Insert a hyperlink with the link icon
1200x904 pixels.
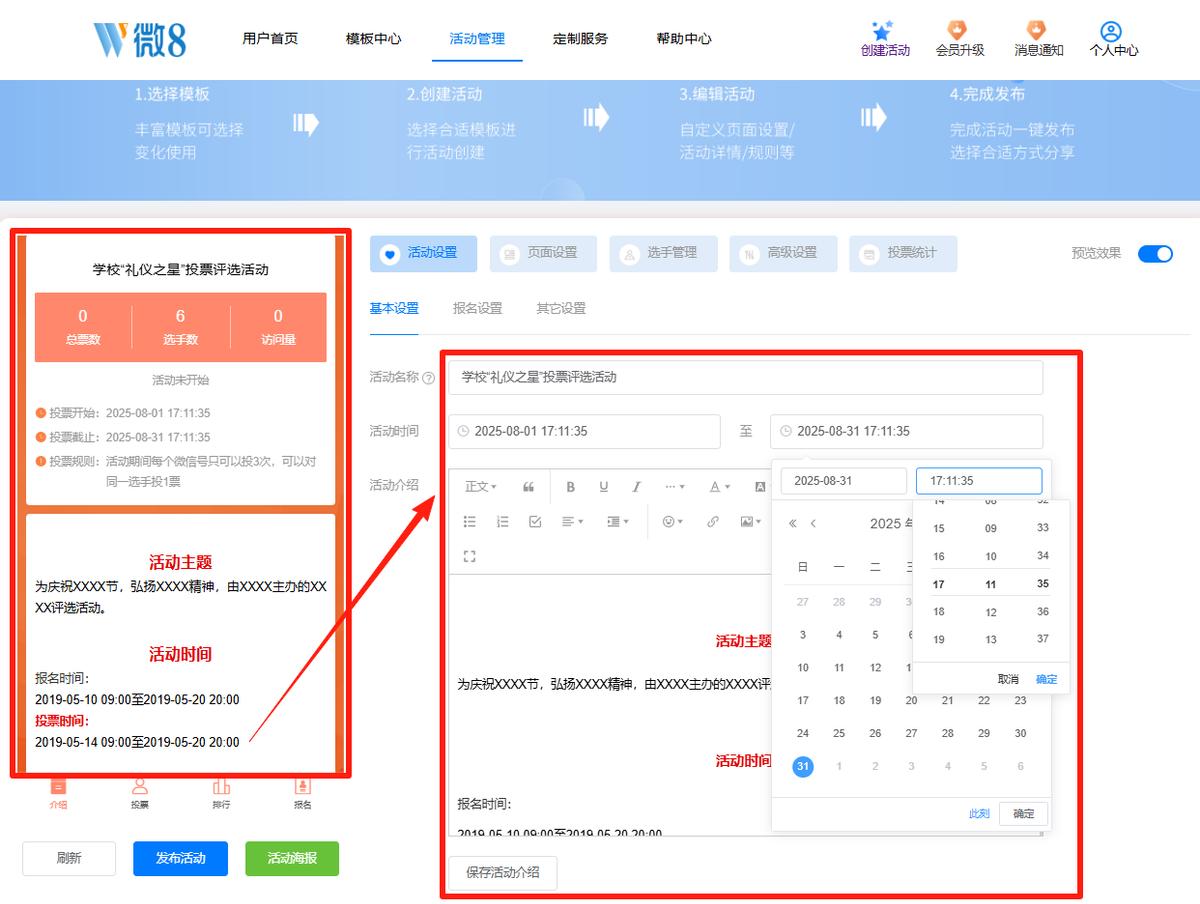point(713,522)
